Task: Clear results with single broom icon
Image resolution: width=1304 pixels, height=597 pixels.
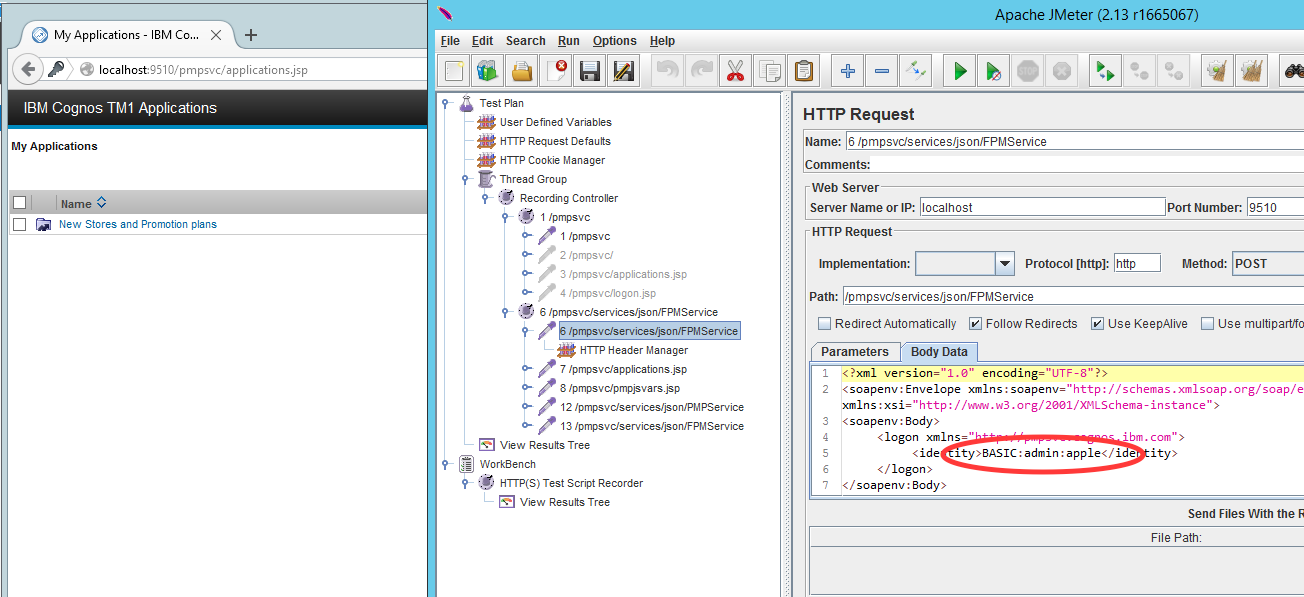Action: [x=1217, y=71]
